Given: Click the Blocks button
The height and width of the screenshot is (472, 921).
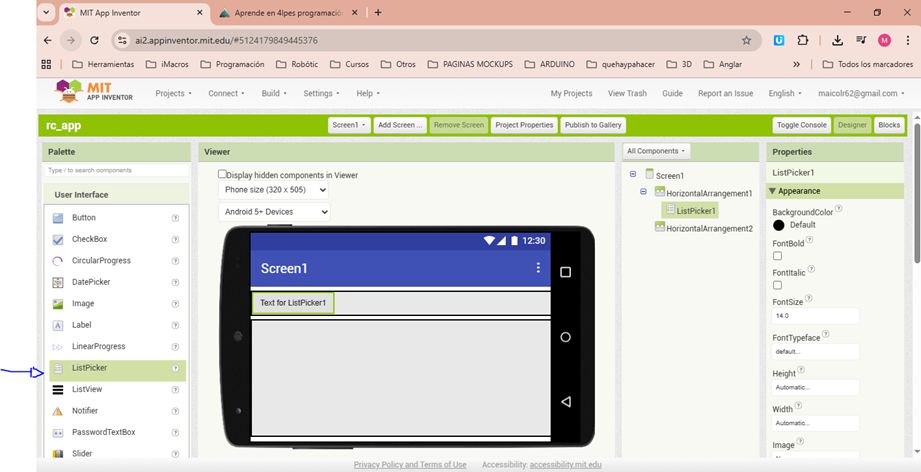Looking at the screenshot, I should click(x=888, y=125).
